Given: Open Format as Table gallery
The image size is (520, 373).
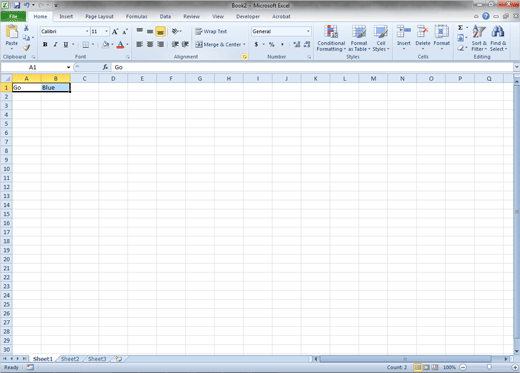Looking at the screenshot, I should coord(359,38).
